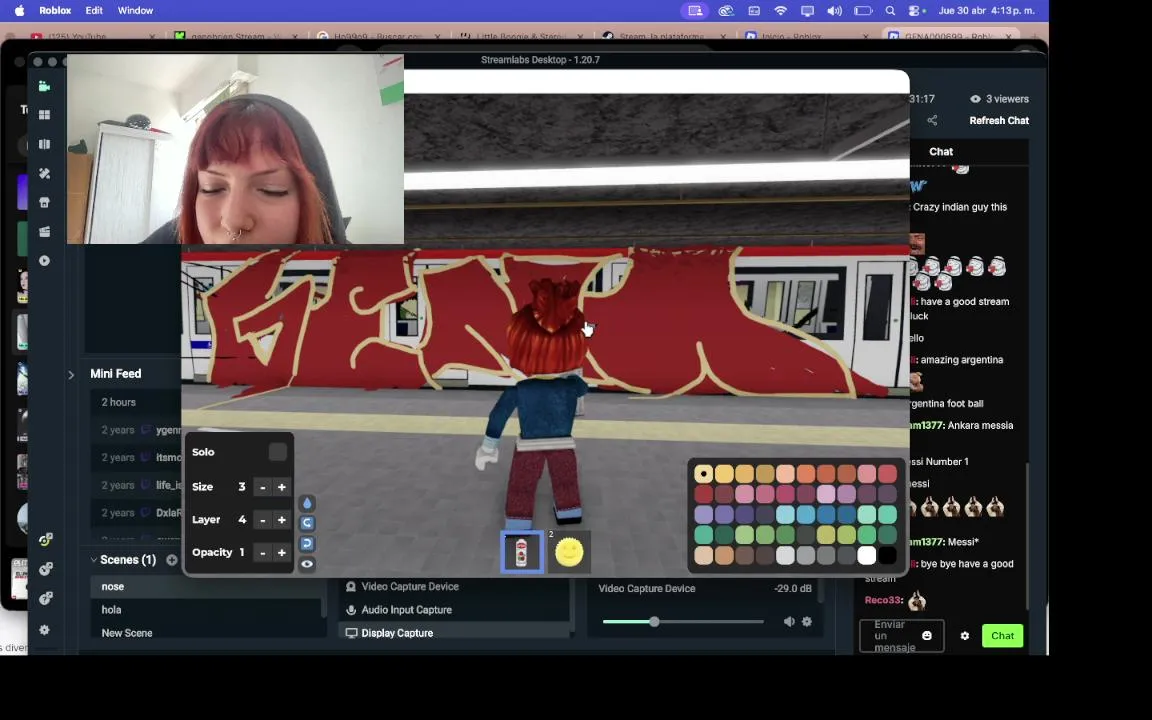Click the 3 viewers count text

pyautogui.click(x=1007, y=99)
